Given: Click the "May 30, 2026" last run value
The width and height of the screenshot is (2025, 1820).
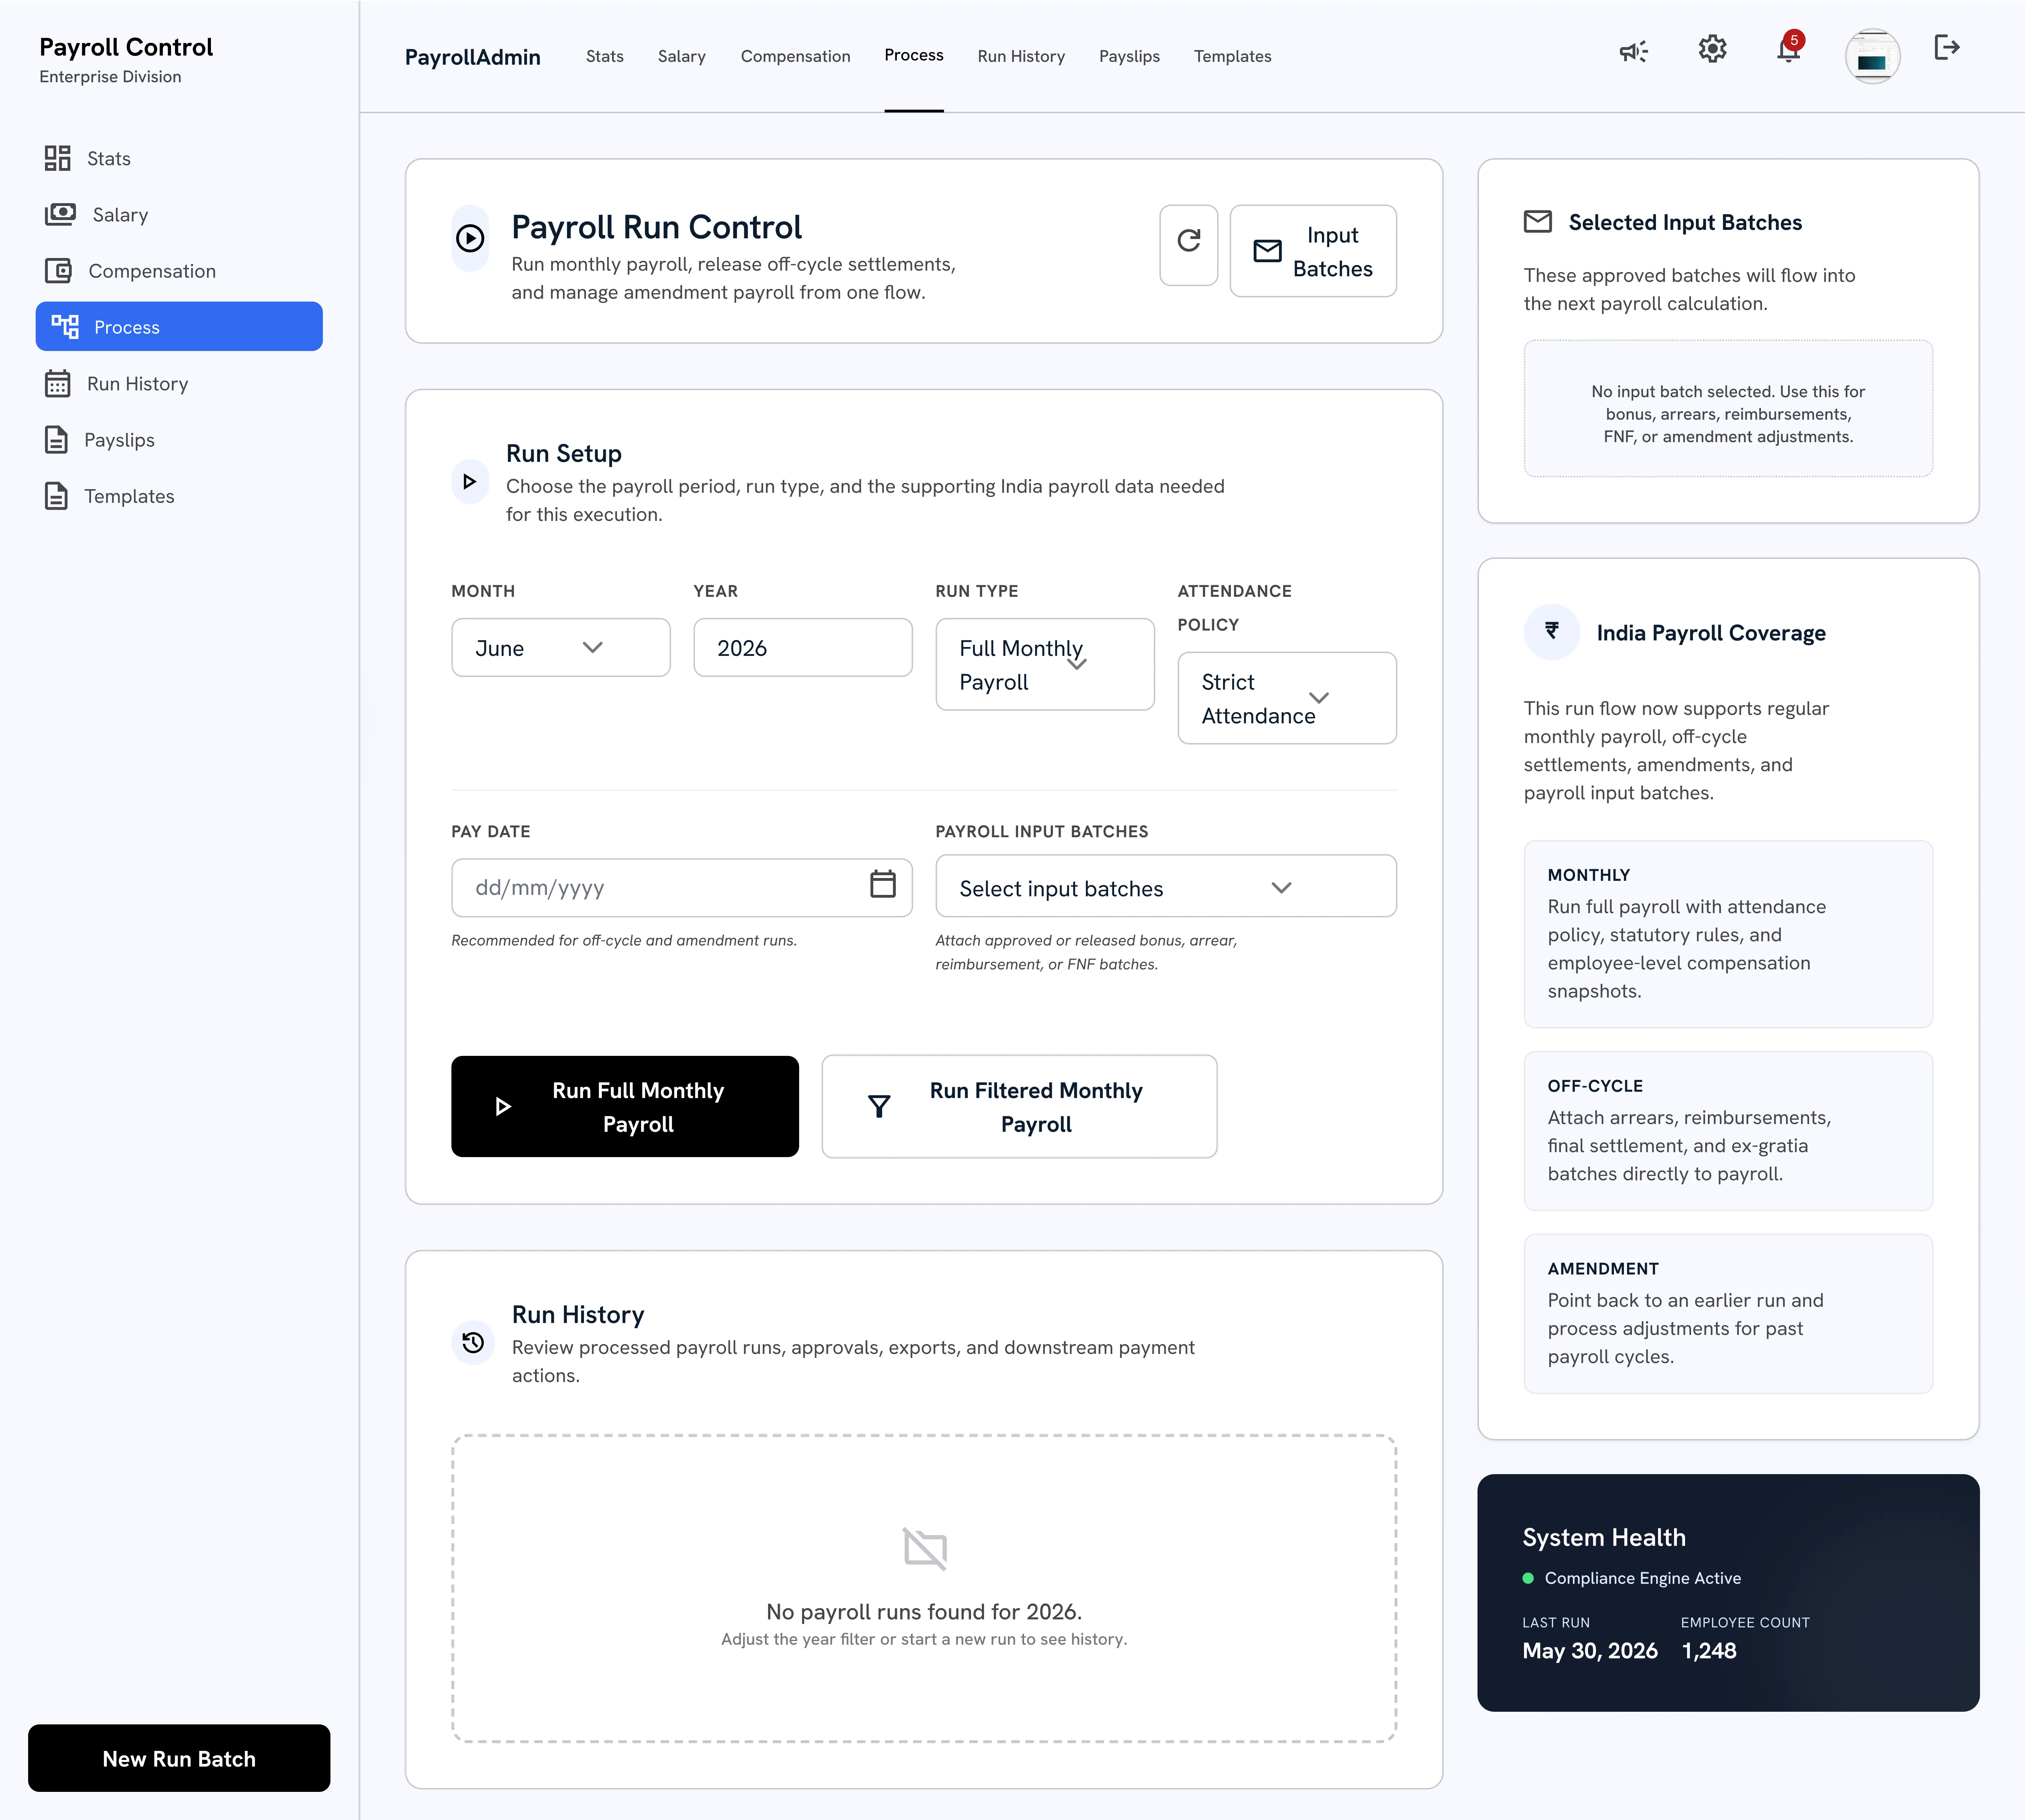Looking at the screenshot, I should (1590, 1651).
